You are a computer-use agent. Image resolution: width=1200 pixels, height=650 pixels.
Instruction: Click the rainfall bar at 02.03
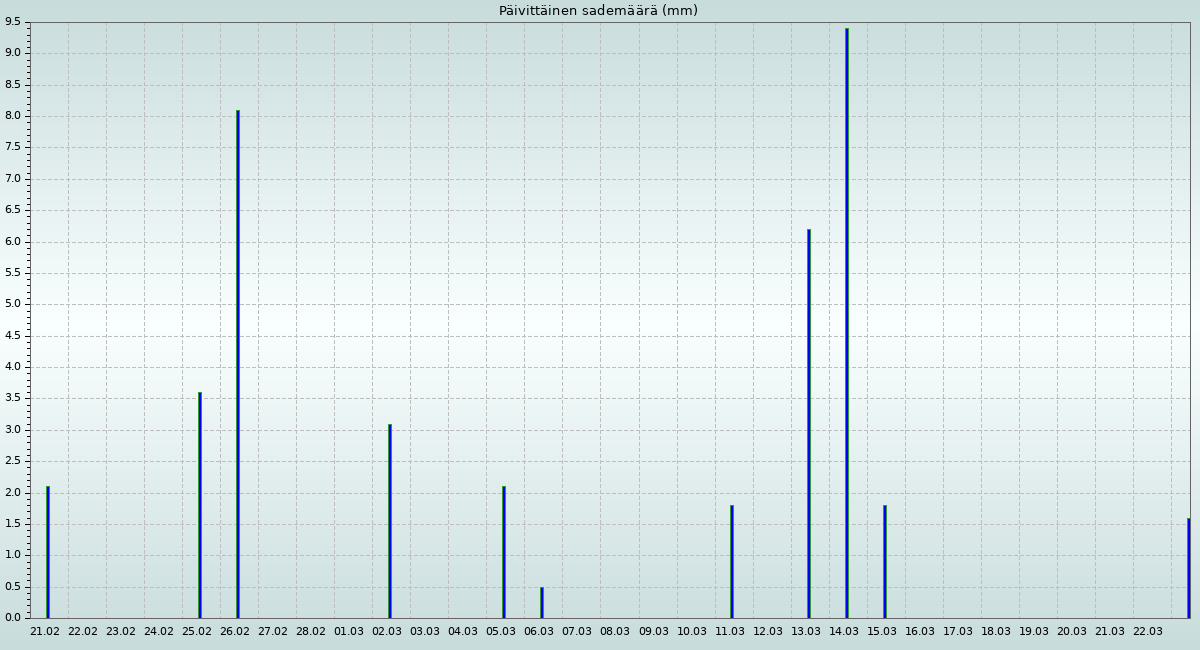pyautogui.click(x=389, y=521)
